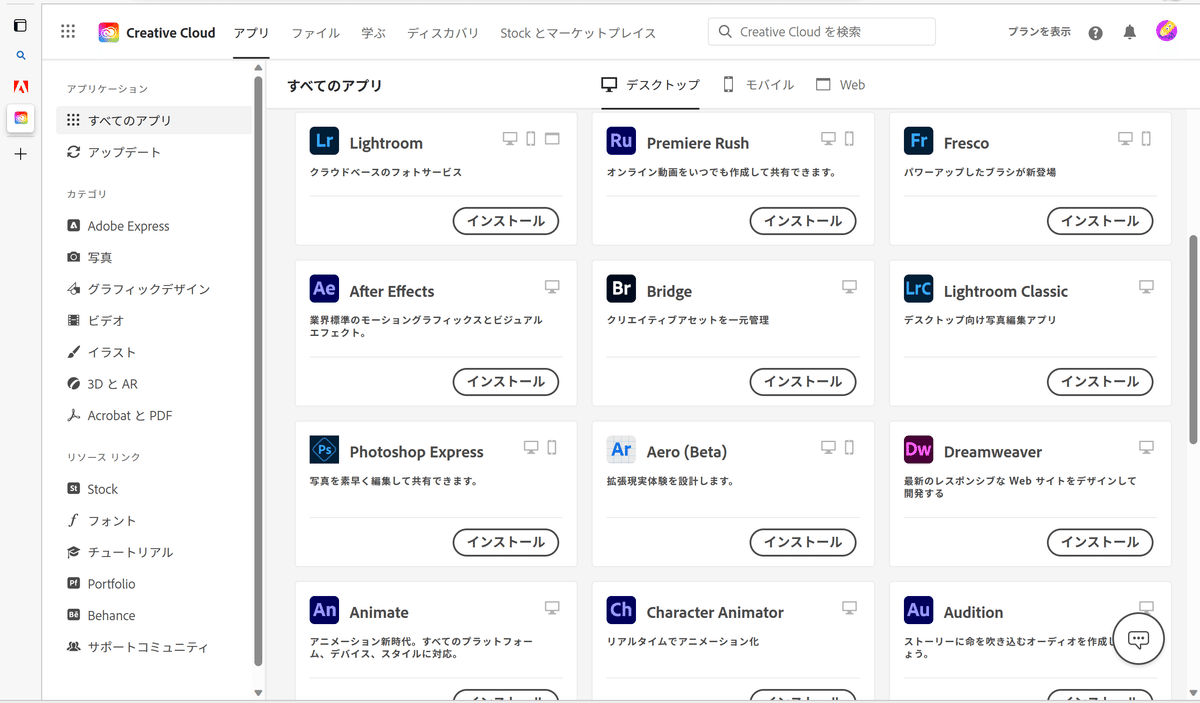Click the After Effects app icon
The height and width of the screenshot is (703, 1200).
[325, 289]
